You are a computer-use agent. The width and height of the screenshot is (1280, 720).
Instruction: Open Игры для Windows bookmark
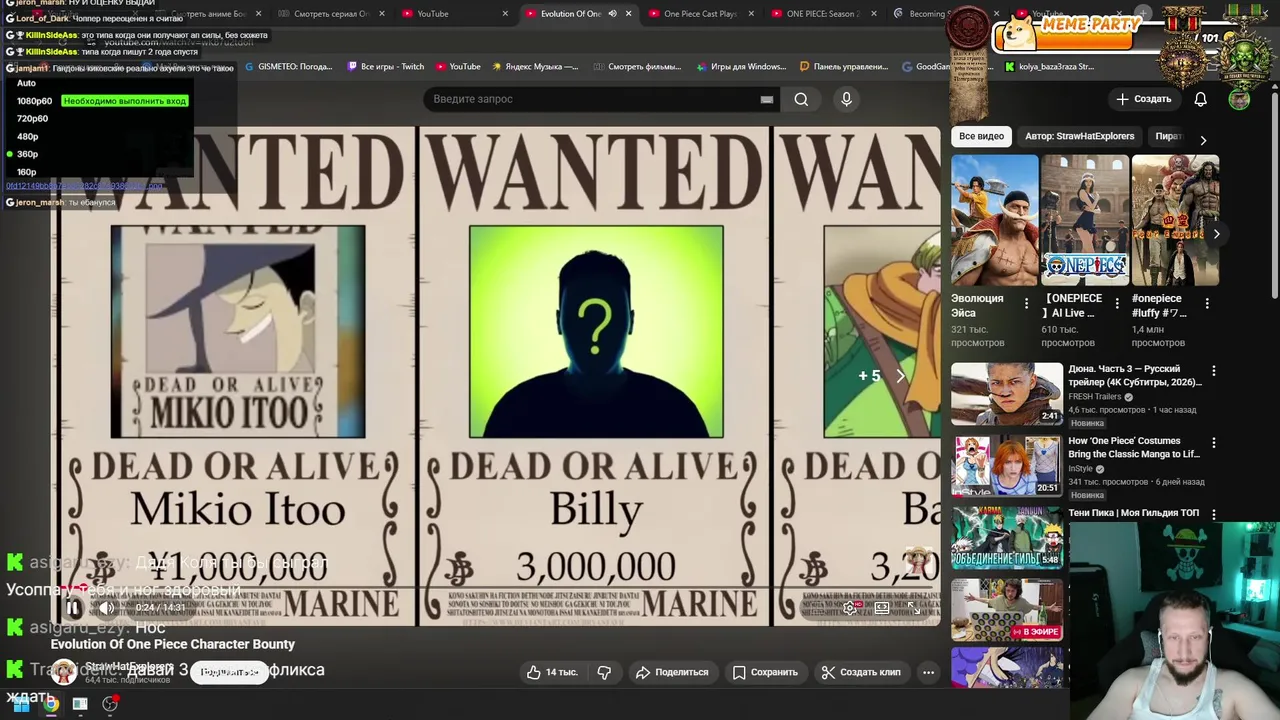(740, 67)
